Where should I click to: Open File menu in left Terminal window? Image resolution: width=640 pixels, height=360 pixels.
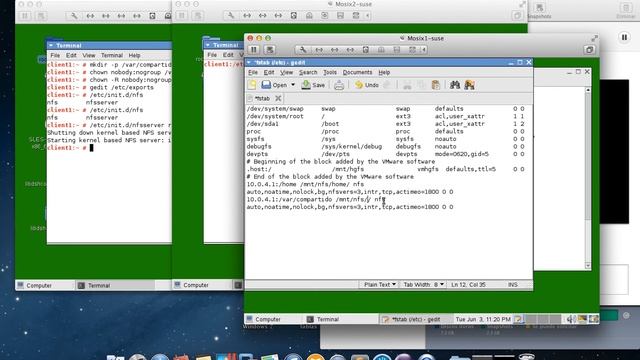click(x=55, y=55)
